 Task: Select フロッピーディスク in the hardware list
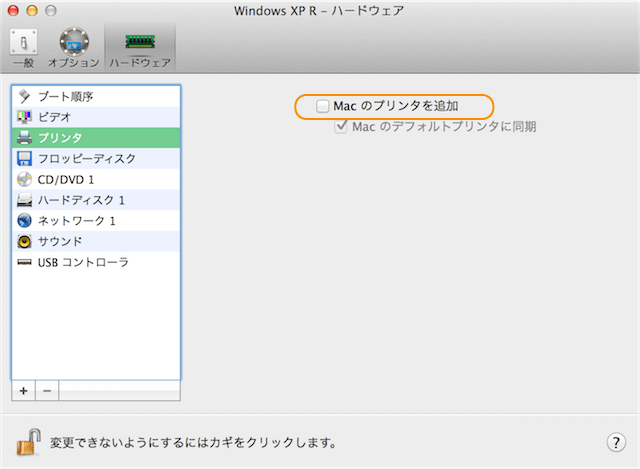[x=96, y=158]
